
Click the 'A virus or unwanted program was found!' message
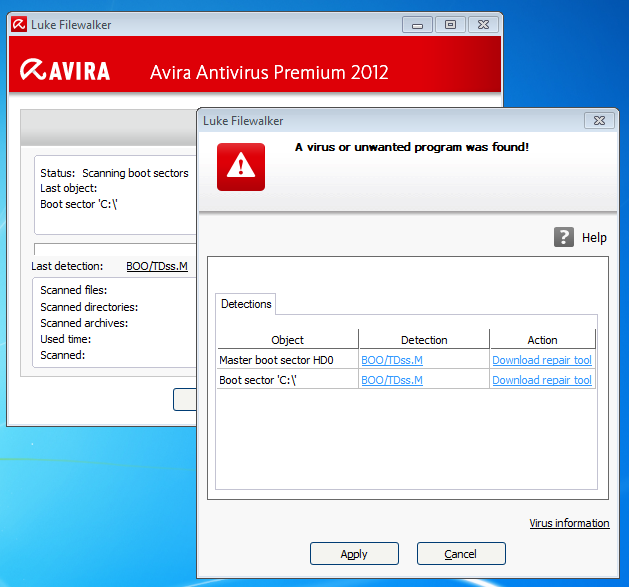[412, 147]
